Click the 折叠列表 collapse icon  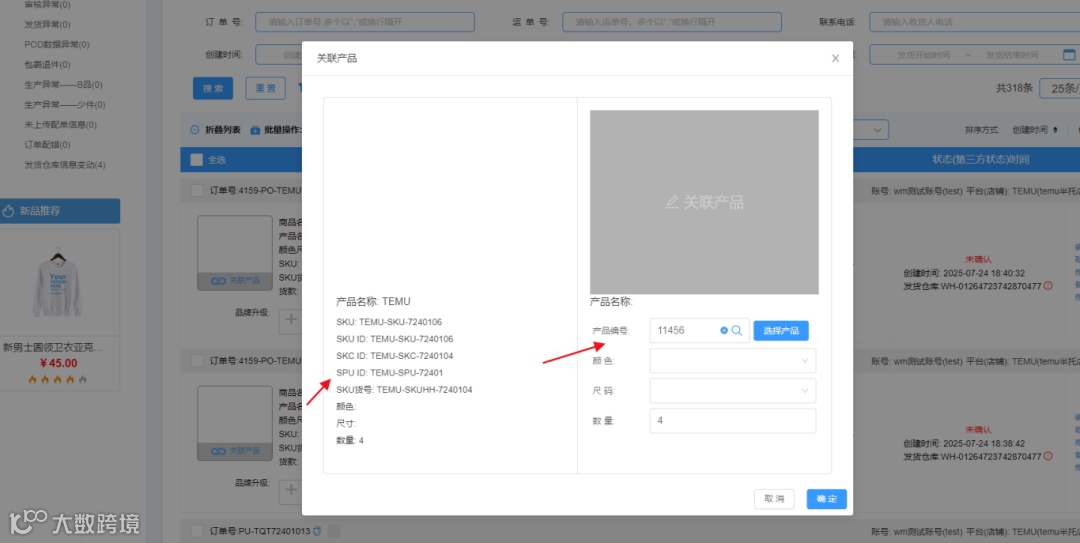tap(195, 130)
